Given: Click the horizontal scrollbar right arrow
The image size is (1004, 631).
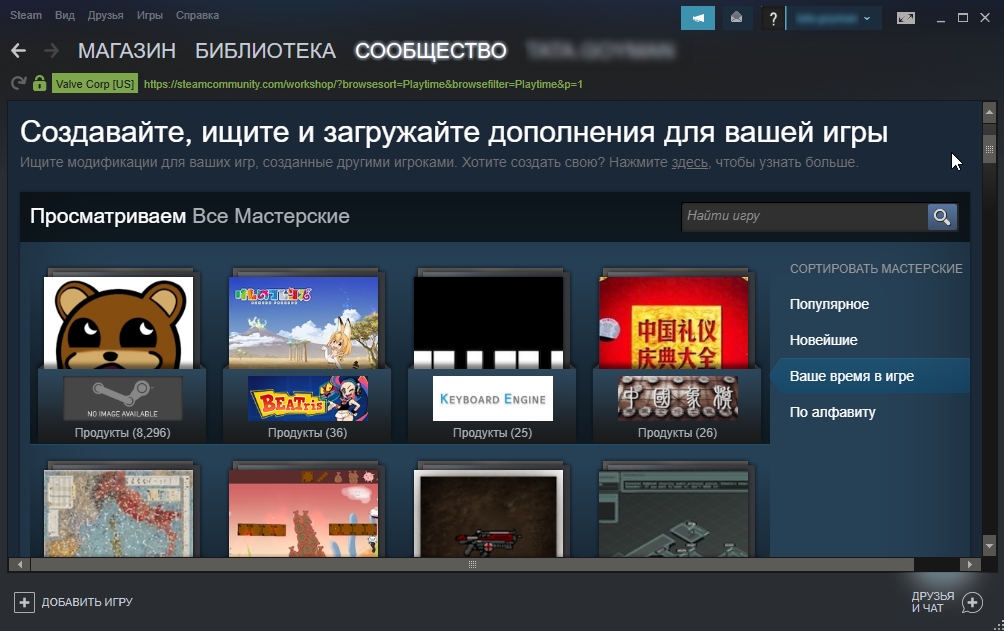Looking at the screenshot, I should (969, 564).
